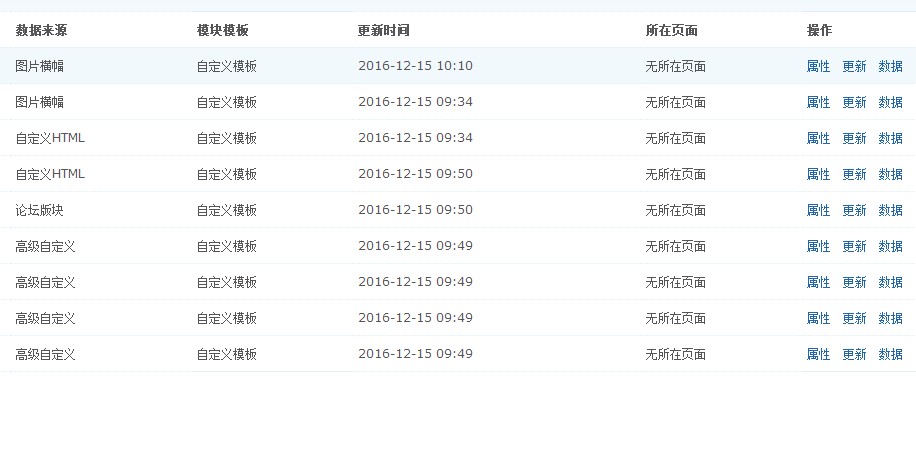Click the 模块模板 column header

(223, 30)
